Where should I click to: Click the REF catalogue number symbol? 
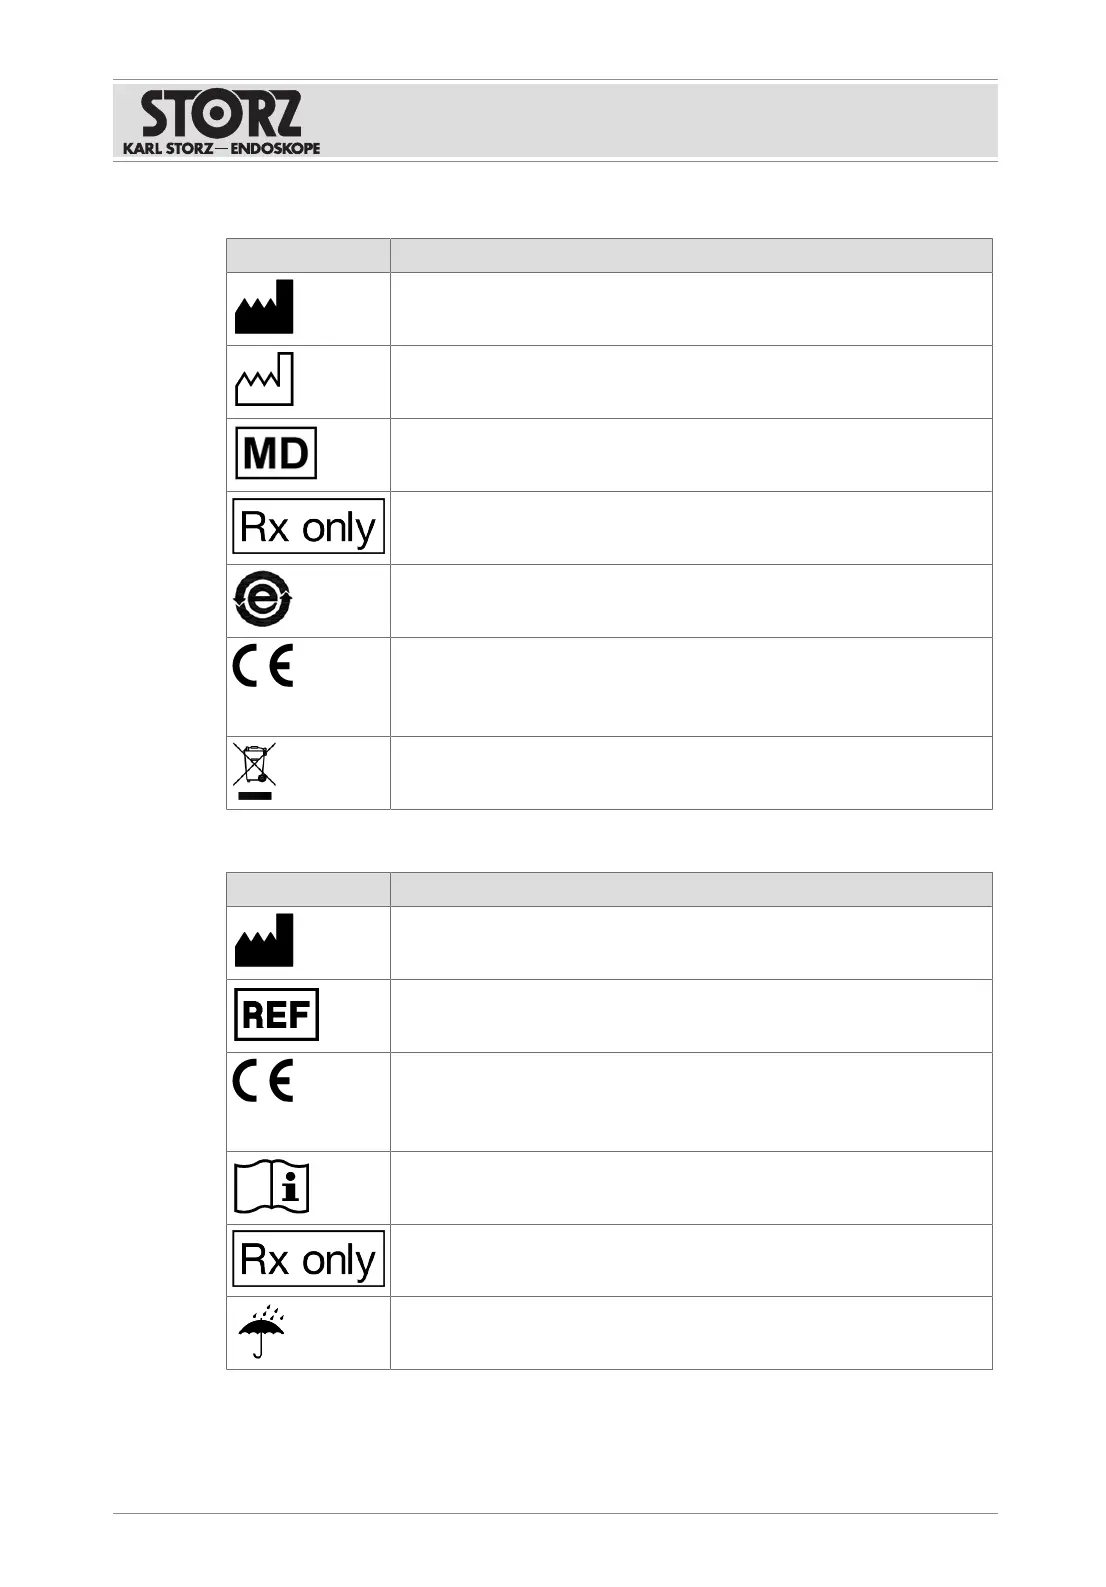(276, 1015)
